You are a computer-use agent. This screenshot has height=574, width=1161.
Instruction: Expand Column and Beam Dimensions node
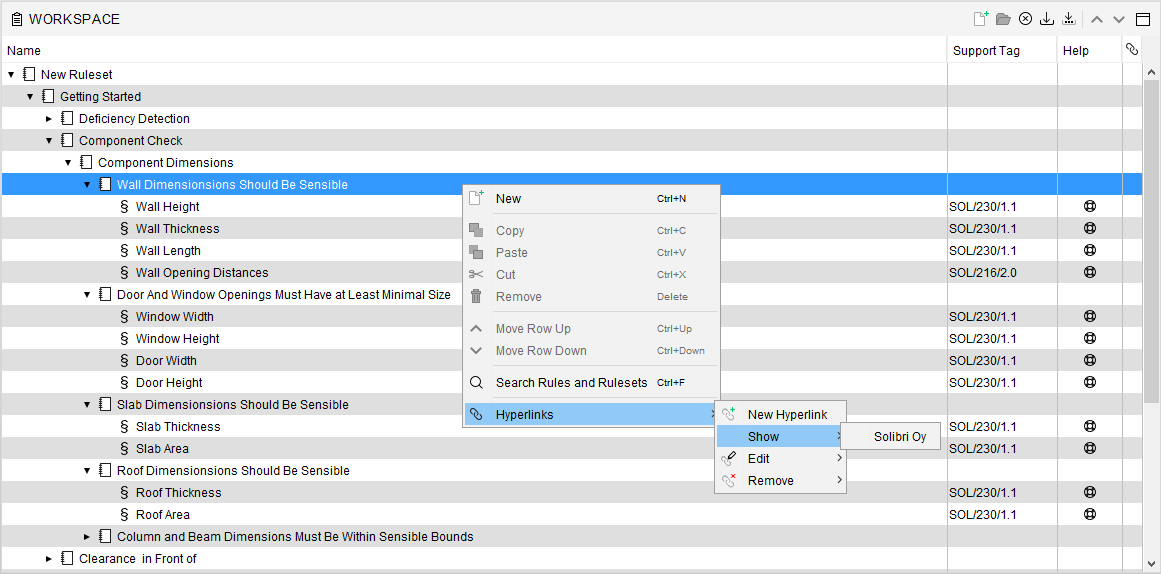[x=87, y=536]
